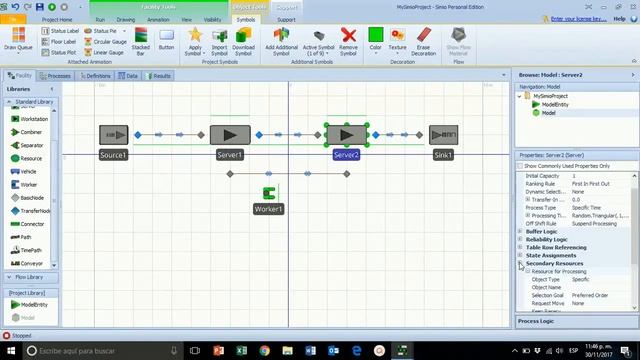This screenshot has width=640, height=360.
Task: Select ModelEntity in navigation tree
Action: (x=551, y=104)
